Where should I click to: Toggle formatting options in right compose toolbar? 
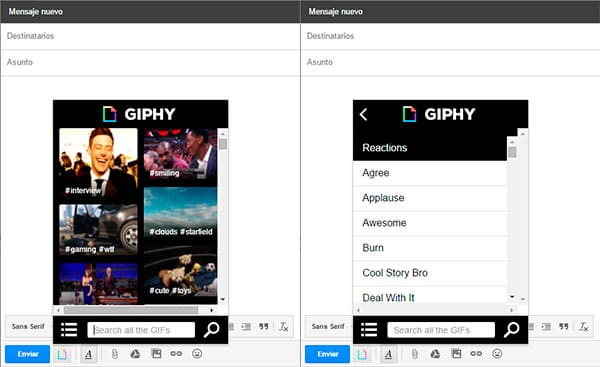tap(388, 354)
